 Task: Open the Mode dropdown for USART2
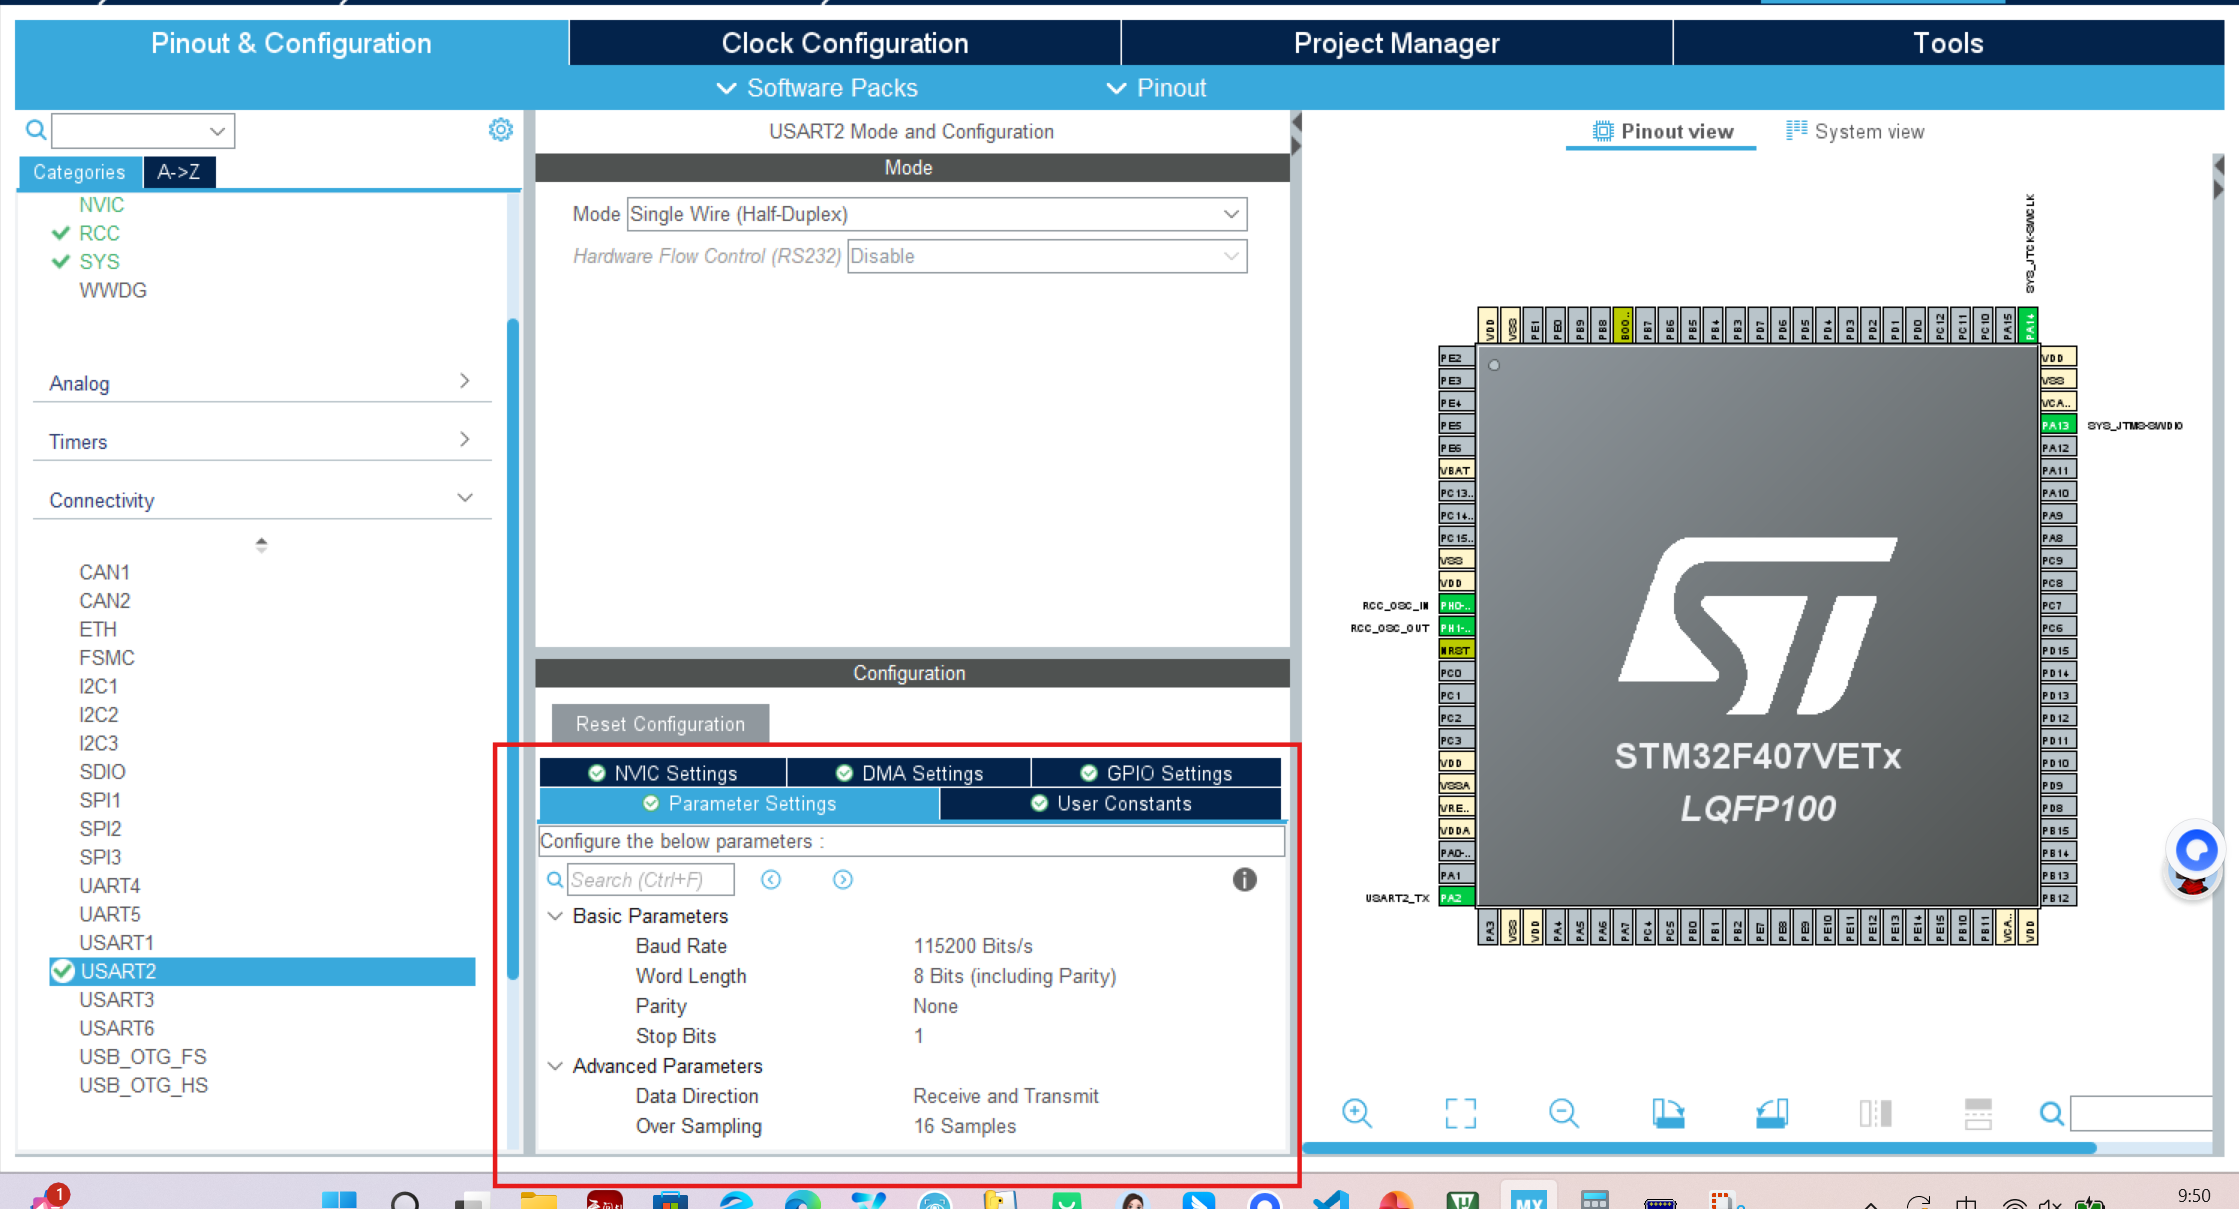pyautogui.click(x=936, y=214)
